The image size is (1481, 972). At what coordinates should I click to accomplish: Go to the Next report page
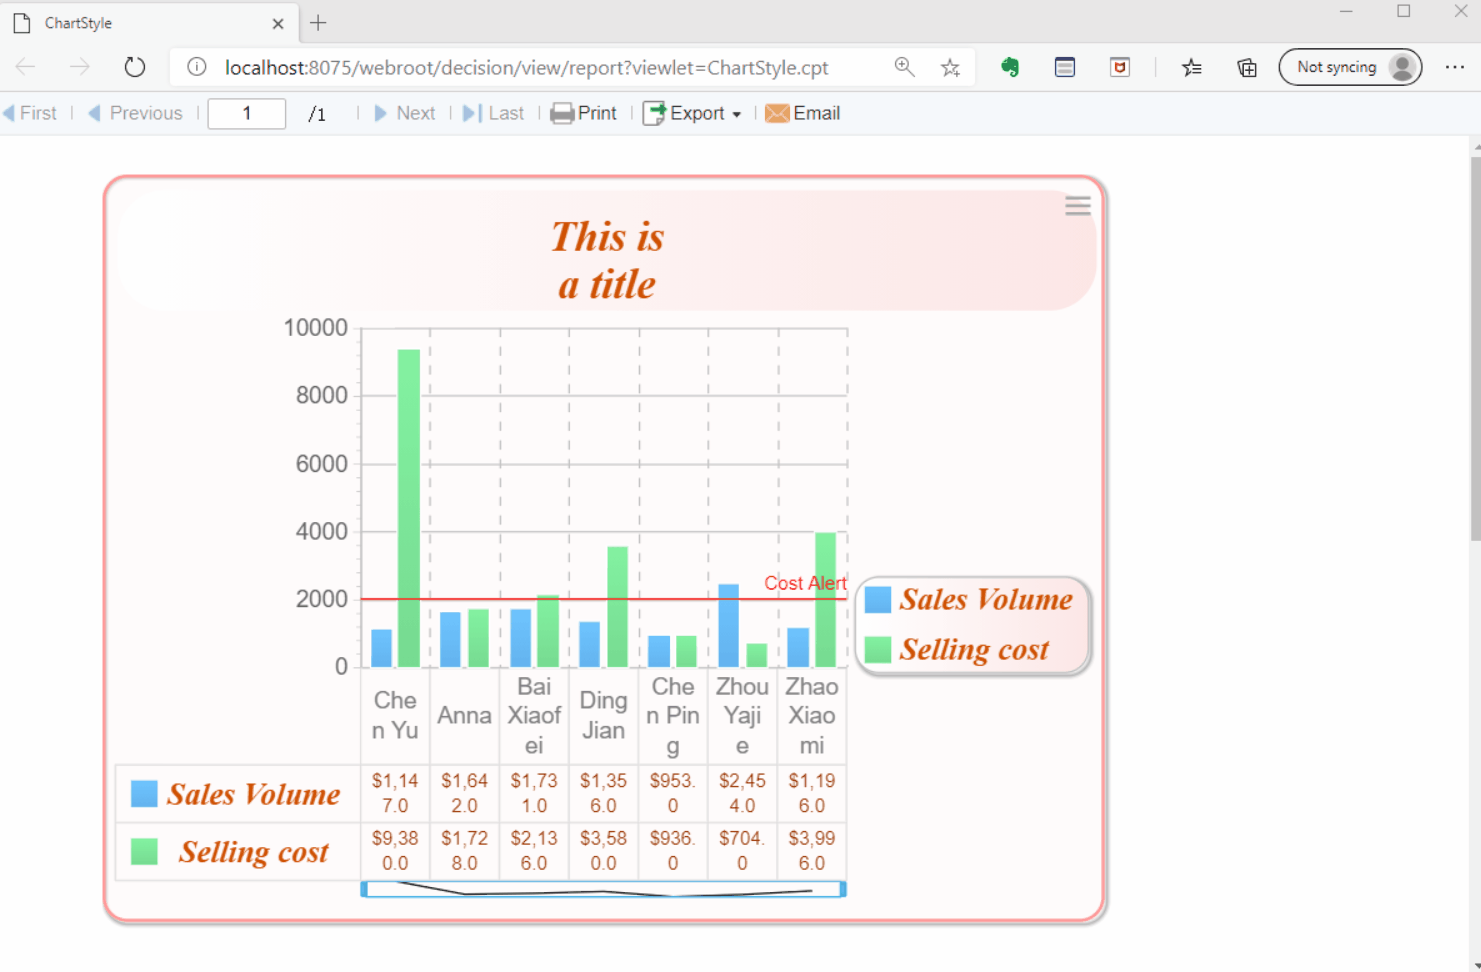coord(404,113)
